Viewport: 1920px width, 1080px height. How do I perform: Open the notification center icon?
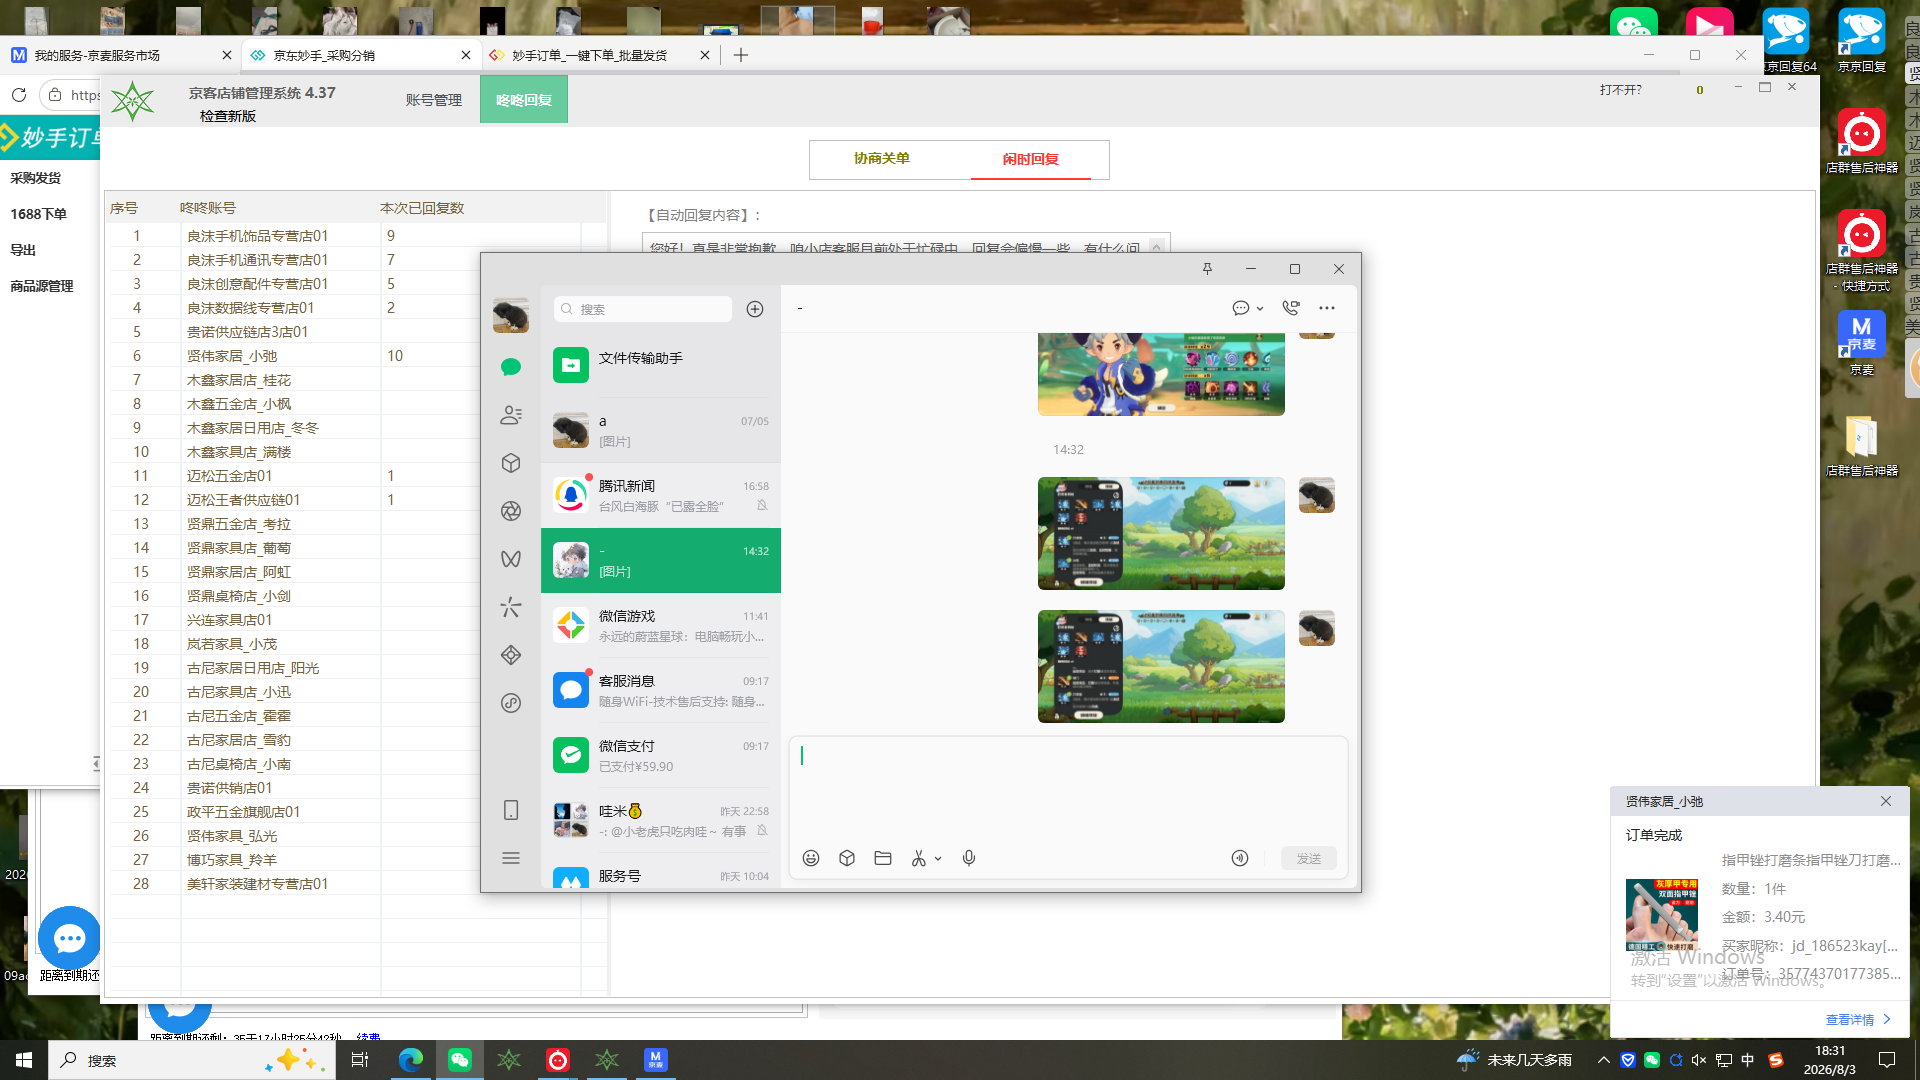pos(1887,1060)
